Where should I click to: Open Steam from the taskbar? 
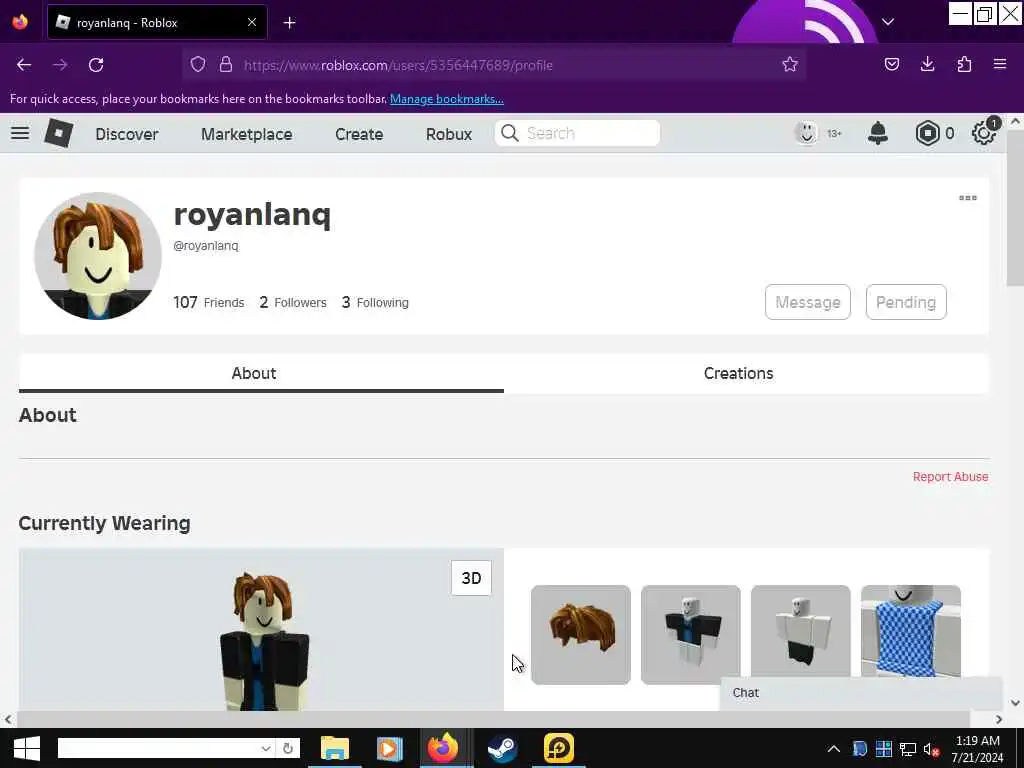502,748
